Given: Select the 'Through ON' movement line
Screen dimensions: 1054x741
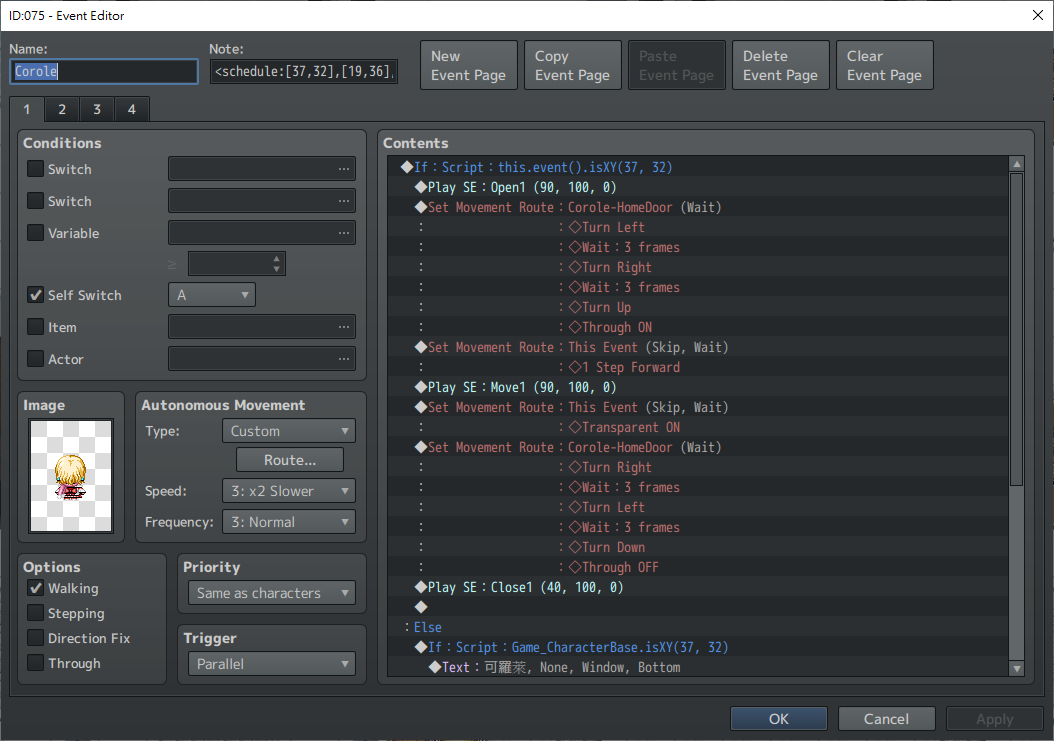Looking at the screenshot, I should (x=697, y=327).
